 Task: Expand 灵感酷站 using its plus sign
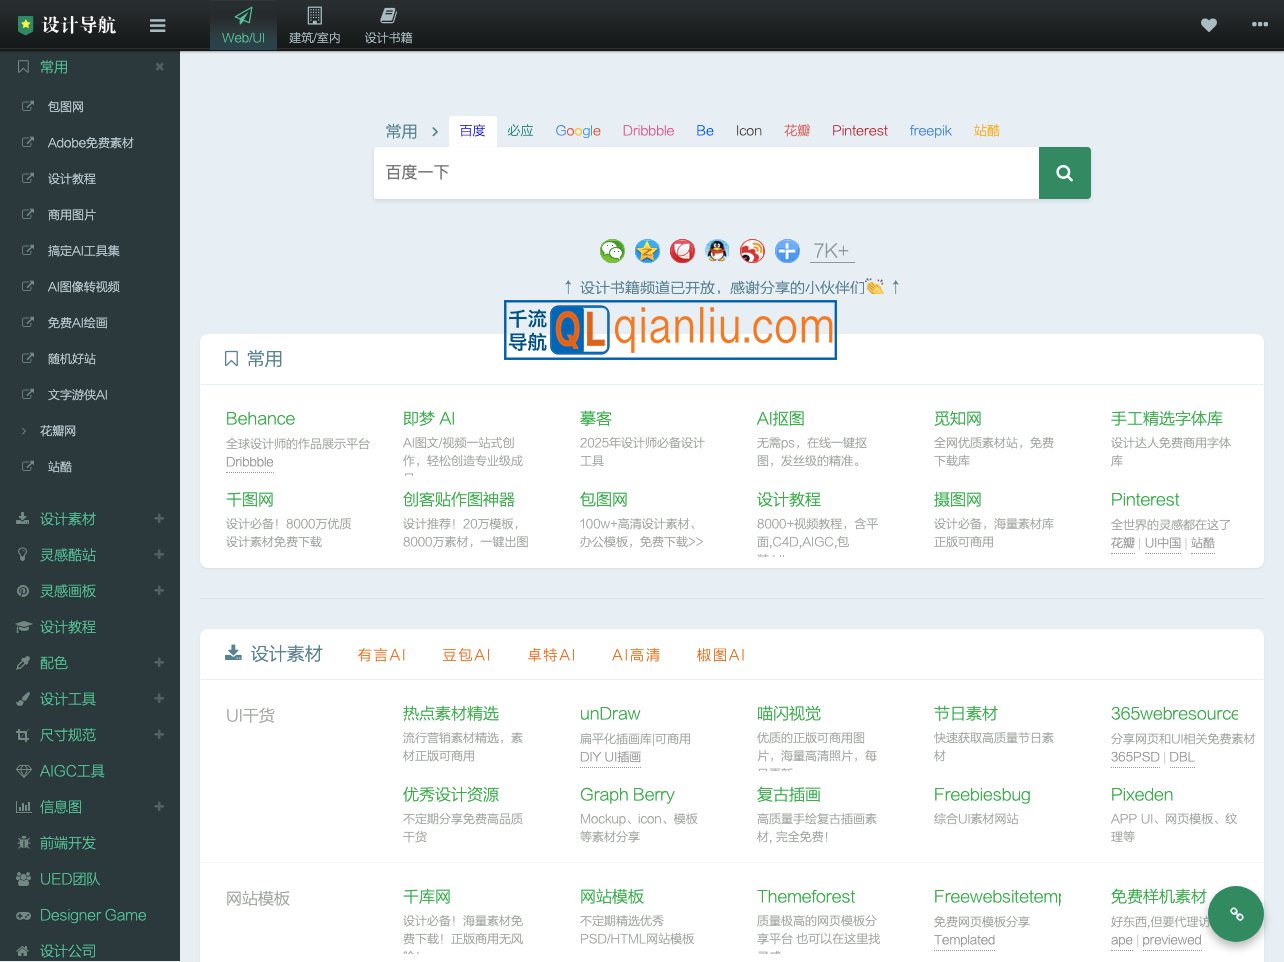pos(159,555)
